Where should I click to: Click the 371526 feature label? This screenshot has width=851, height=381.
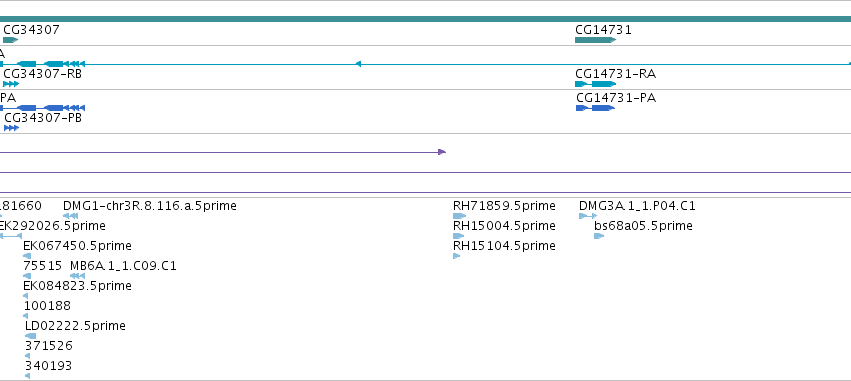coord(49,346)
